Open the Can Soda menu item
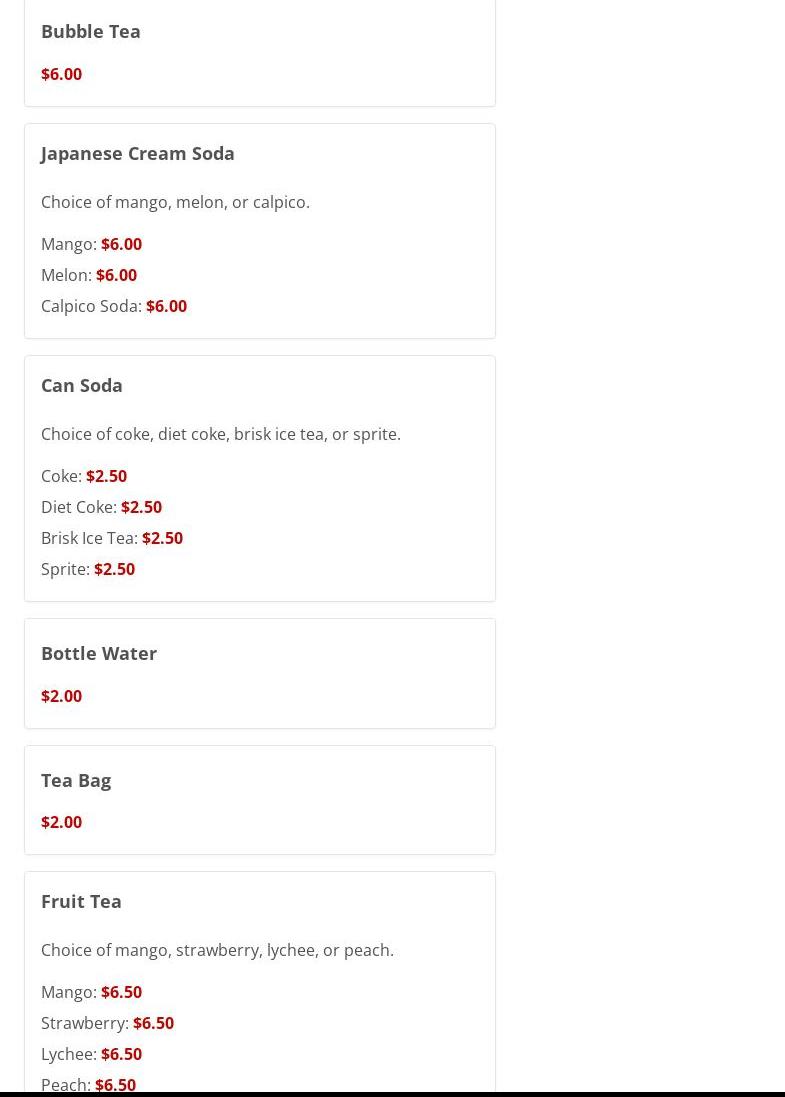The height and width of the screenshot is (1097, 785). 82,385
